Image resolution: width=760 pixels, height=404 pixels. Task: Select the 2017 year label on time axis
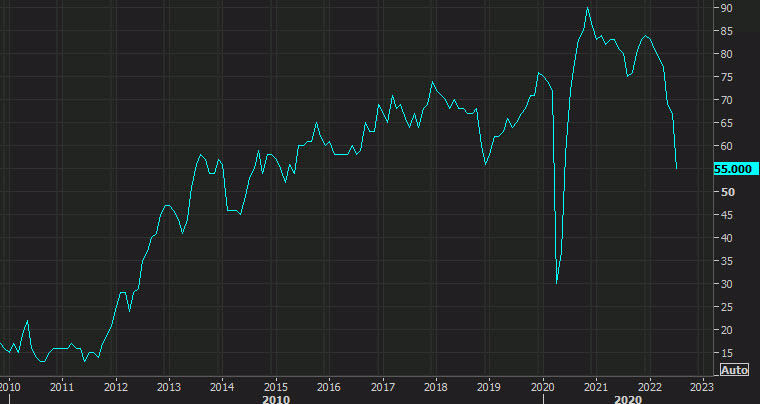(382, 387)
